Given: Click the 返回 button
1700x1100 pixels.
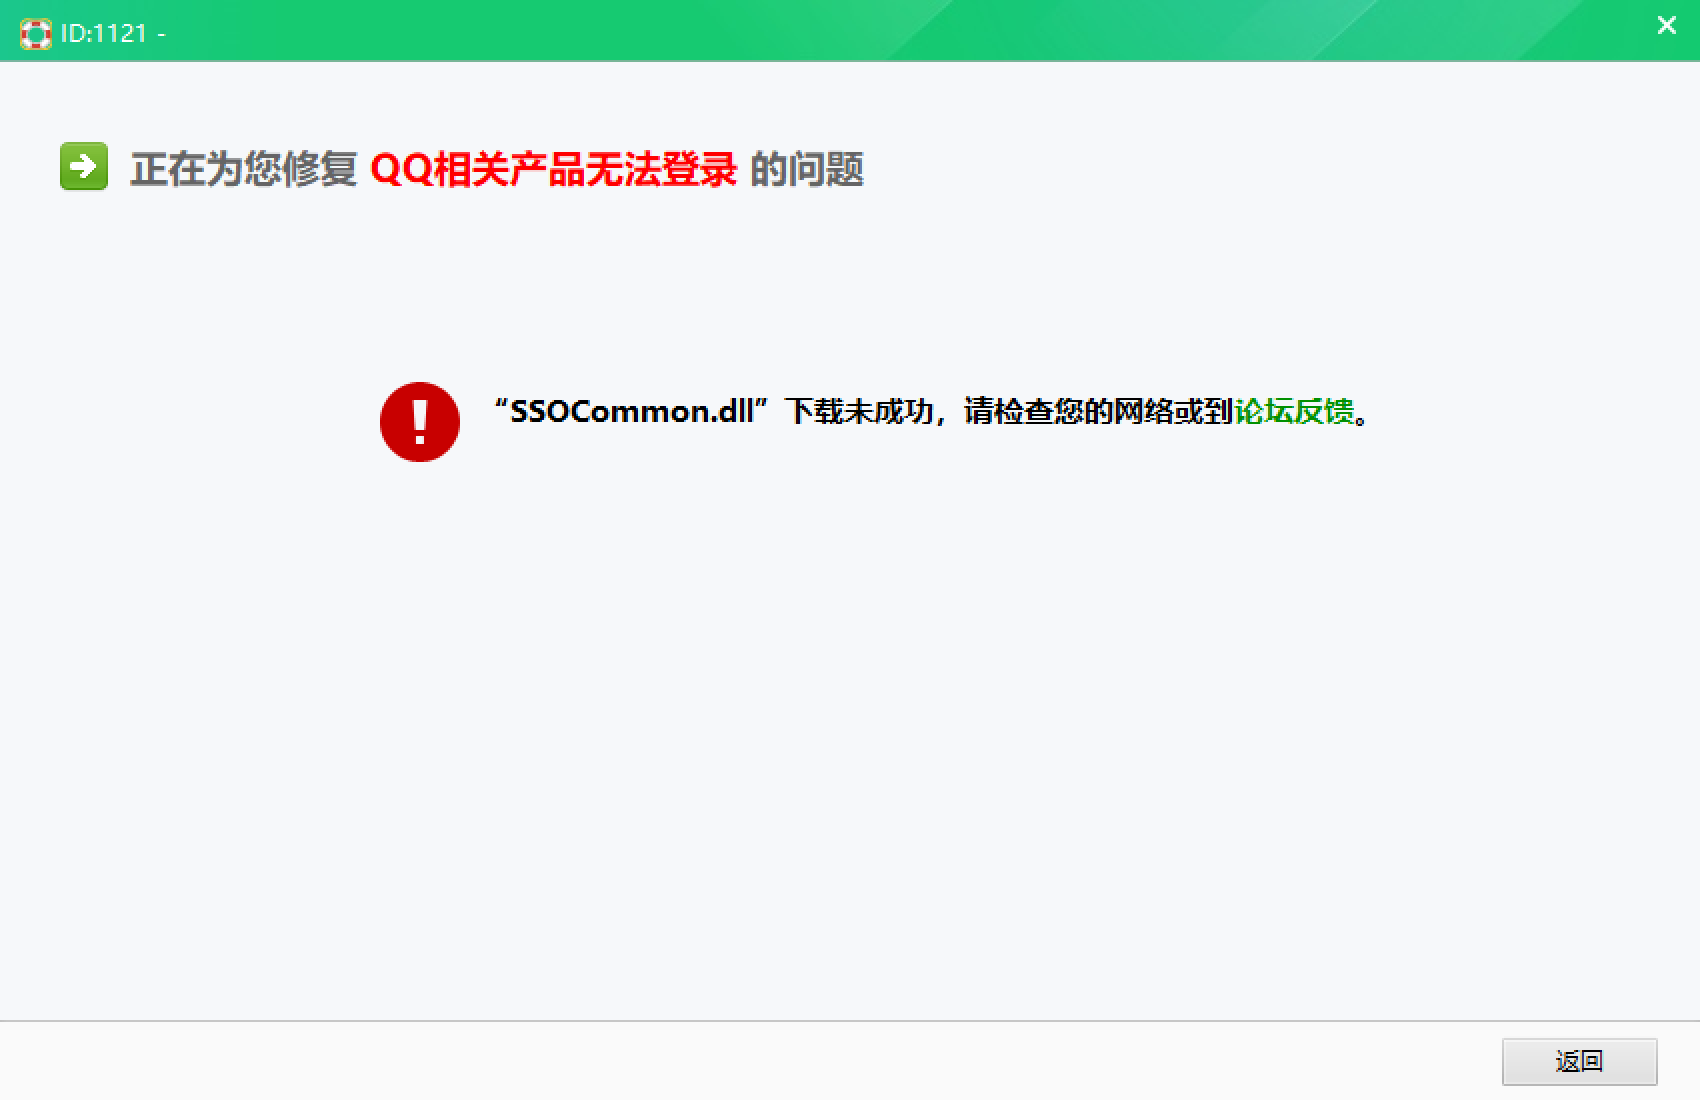Looking at the screenshot, I should [x=1579, y=1061].
